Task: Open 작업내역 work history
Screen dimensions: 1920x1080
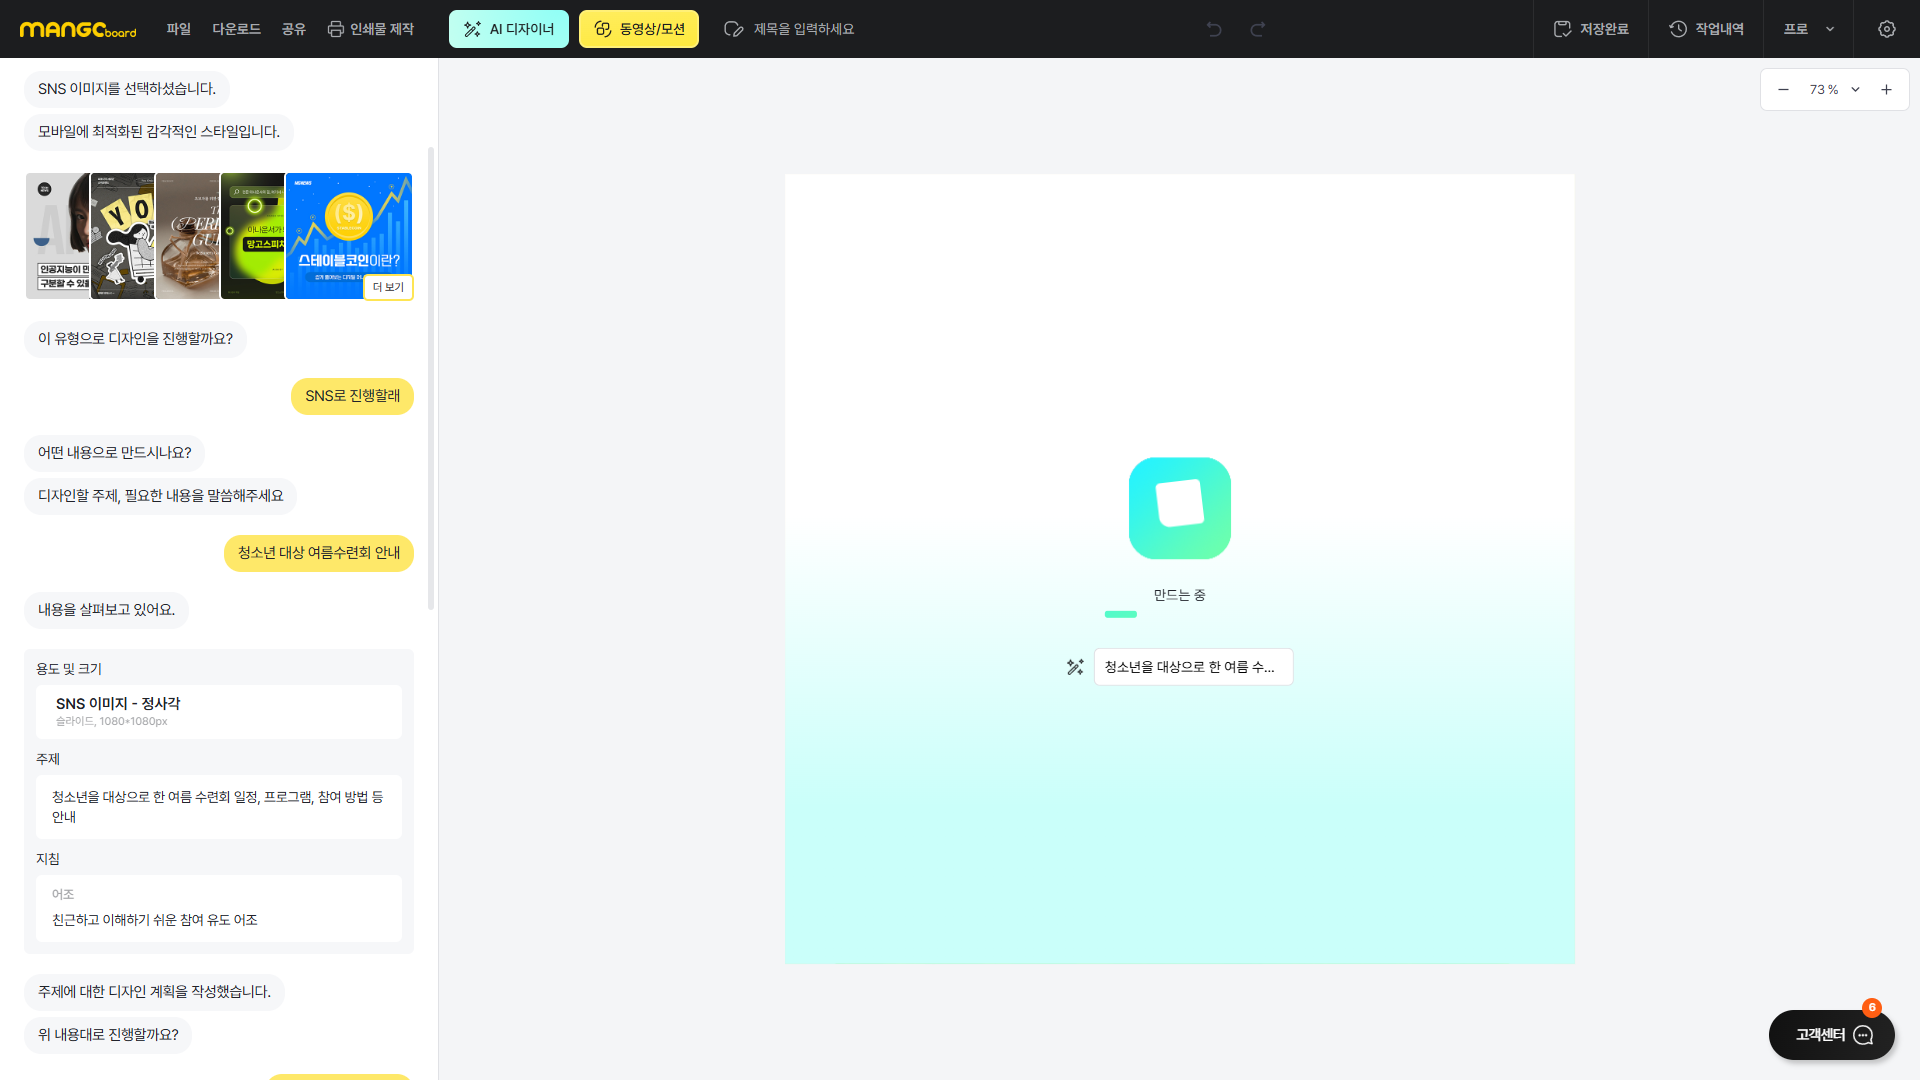Action: tap(1706, 29)
